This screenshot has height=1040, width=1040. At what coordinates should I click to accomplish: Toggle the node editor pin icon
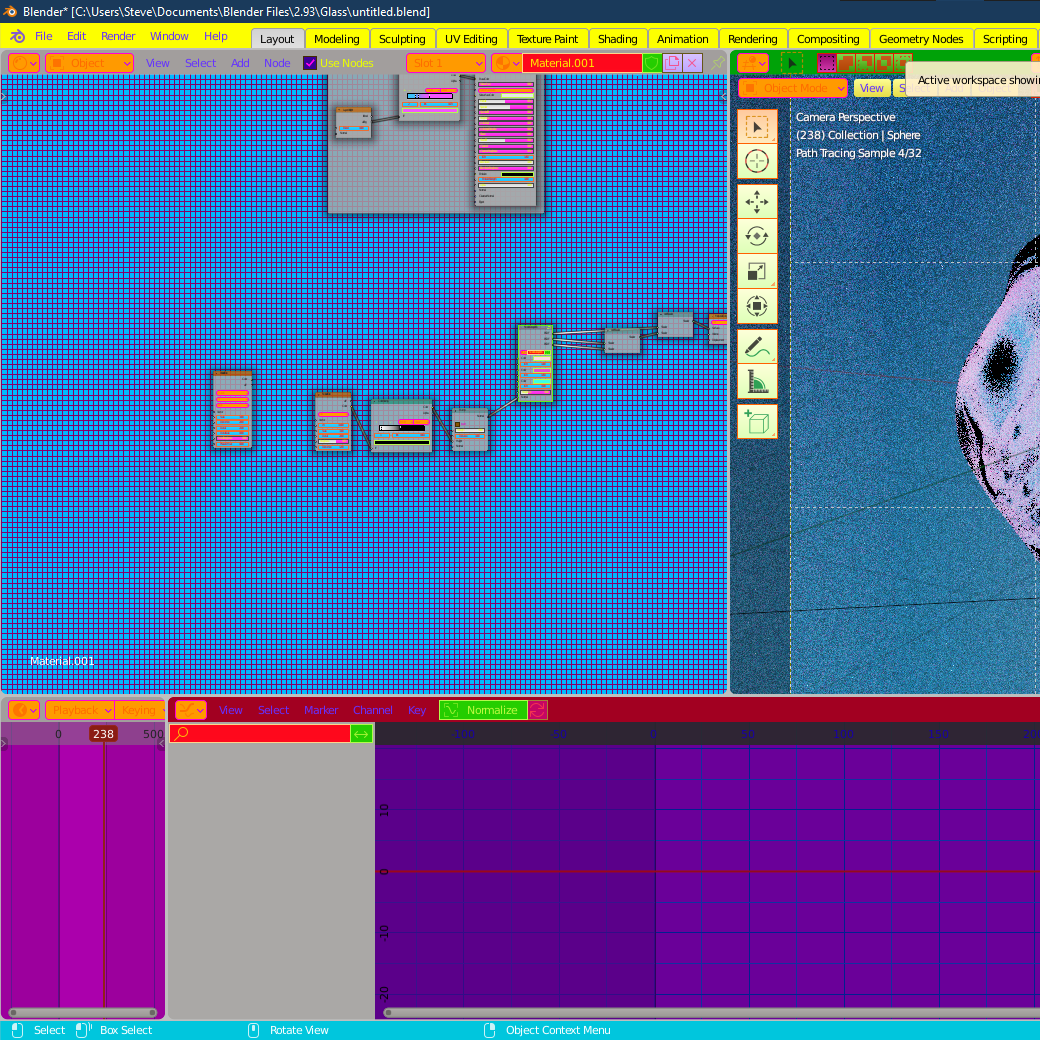tap(717, 63)
